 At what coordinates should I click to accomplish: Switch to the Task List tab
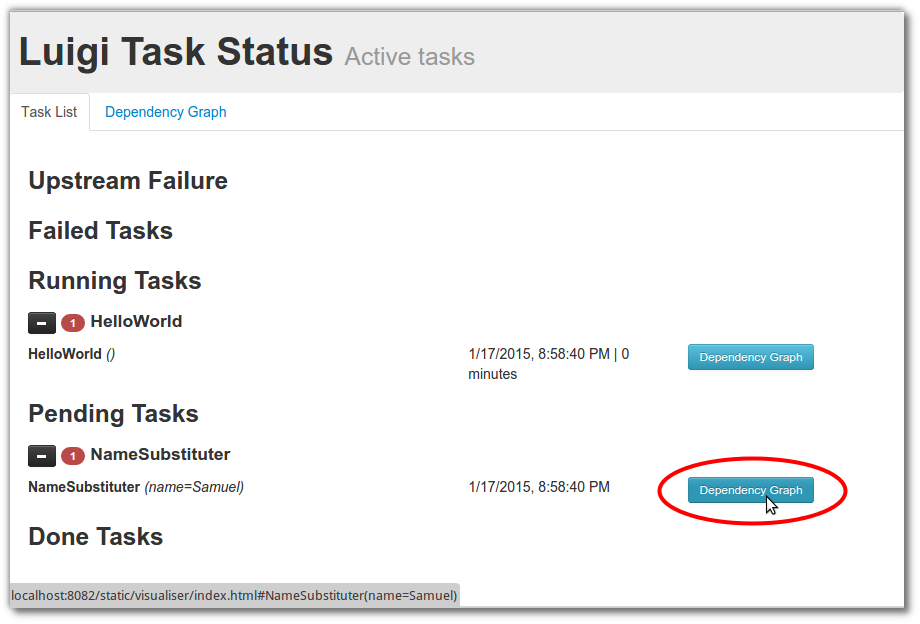(x=49, y=112)
